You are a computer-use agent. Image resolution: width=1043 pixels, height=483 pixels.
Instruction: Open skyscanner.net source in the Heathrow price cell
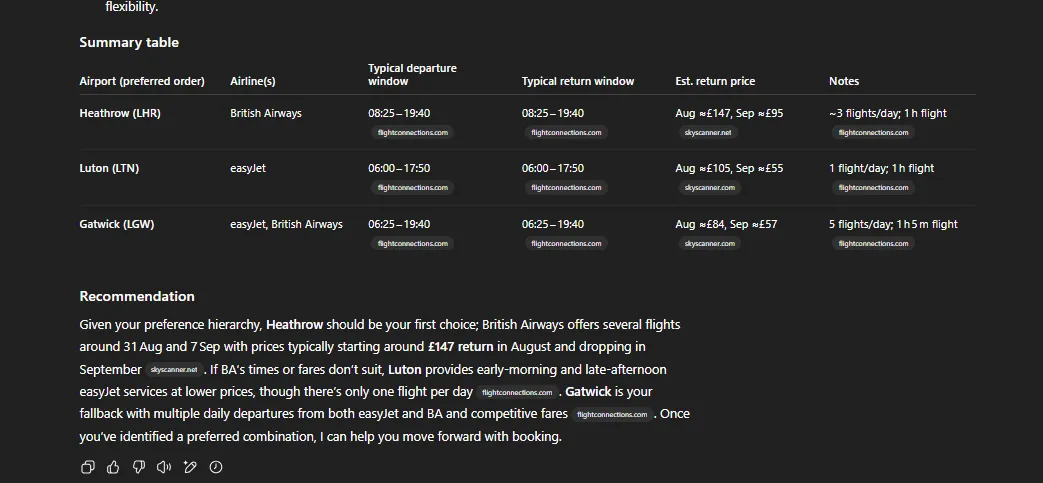pos(708,132)
